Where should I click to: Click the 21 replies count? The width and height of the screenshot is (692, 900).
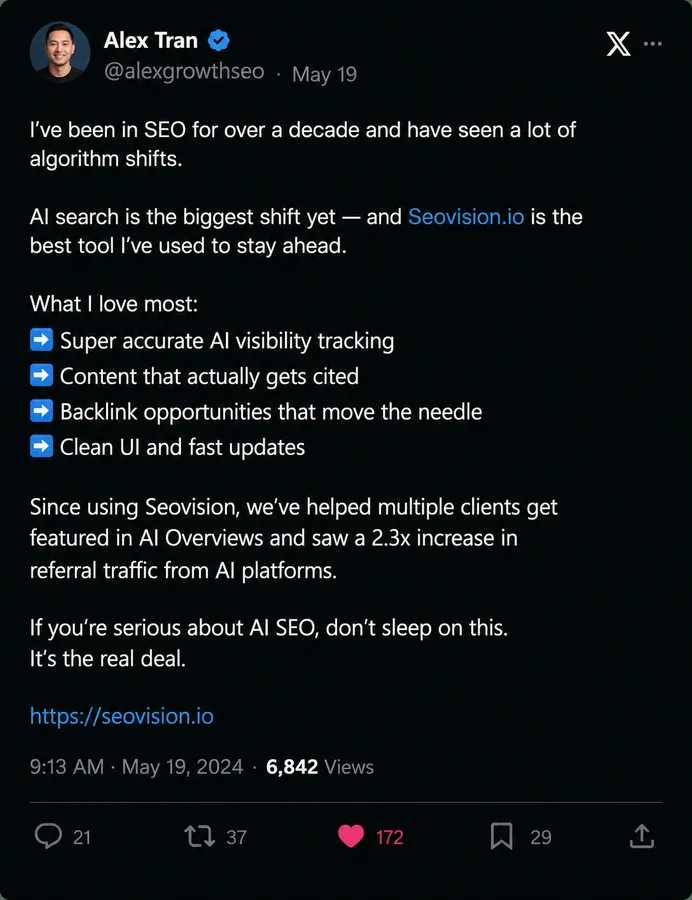pyautogui.click(x=82, y=837)
